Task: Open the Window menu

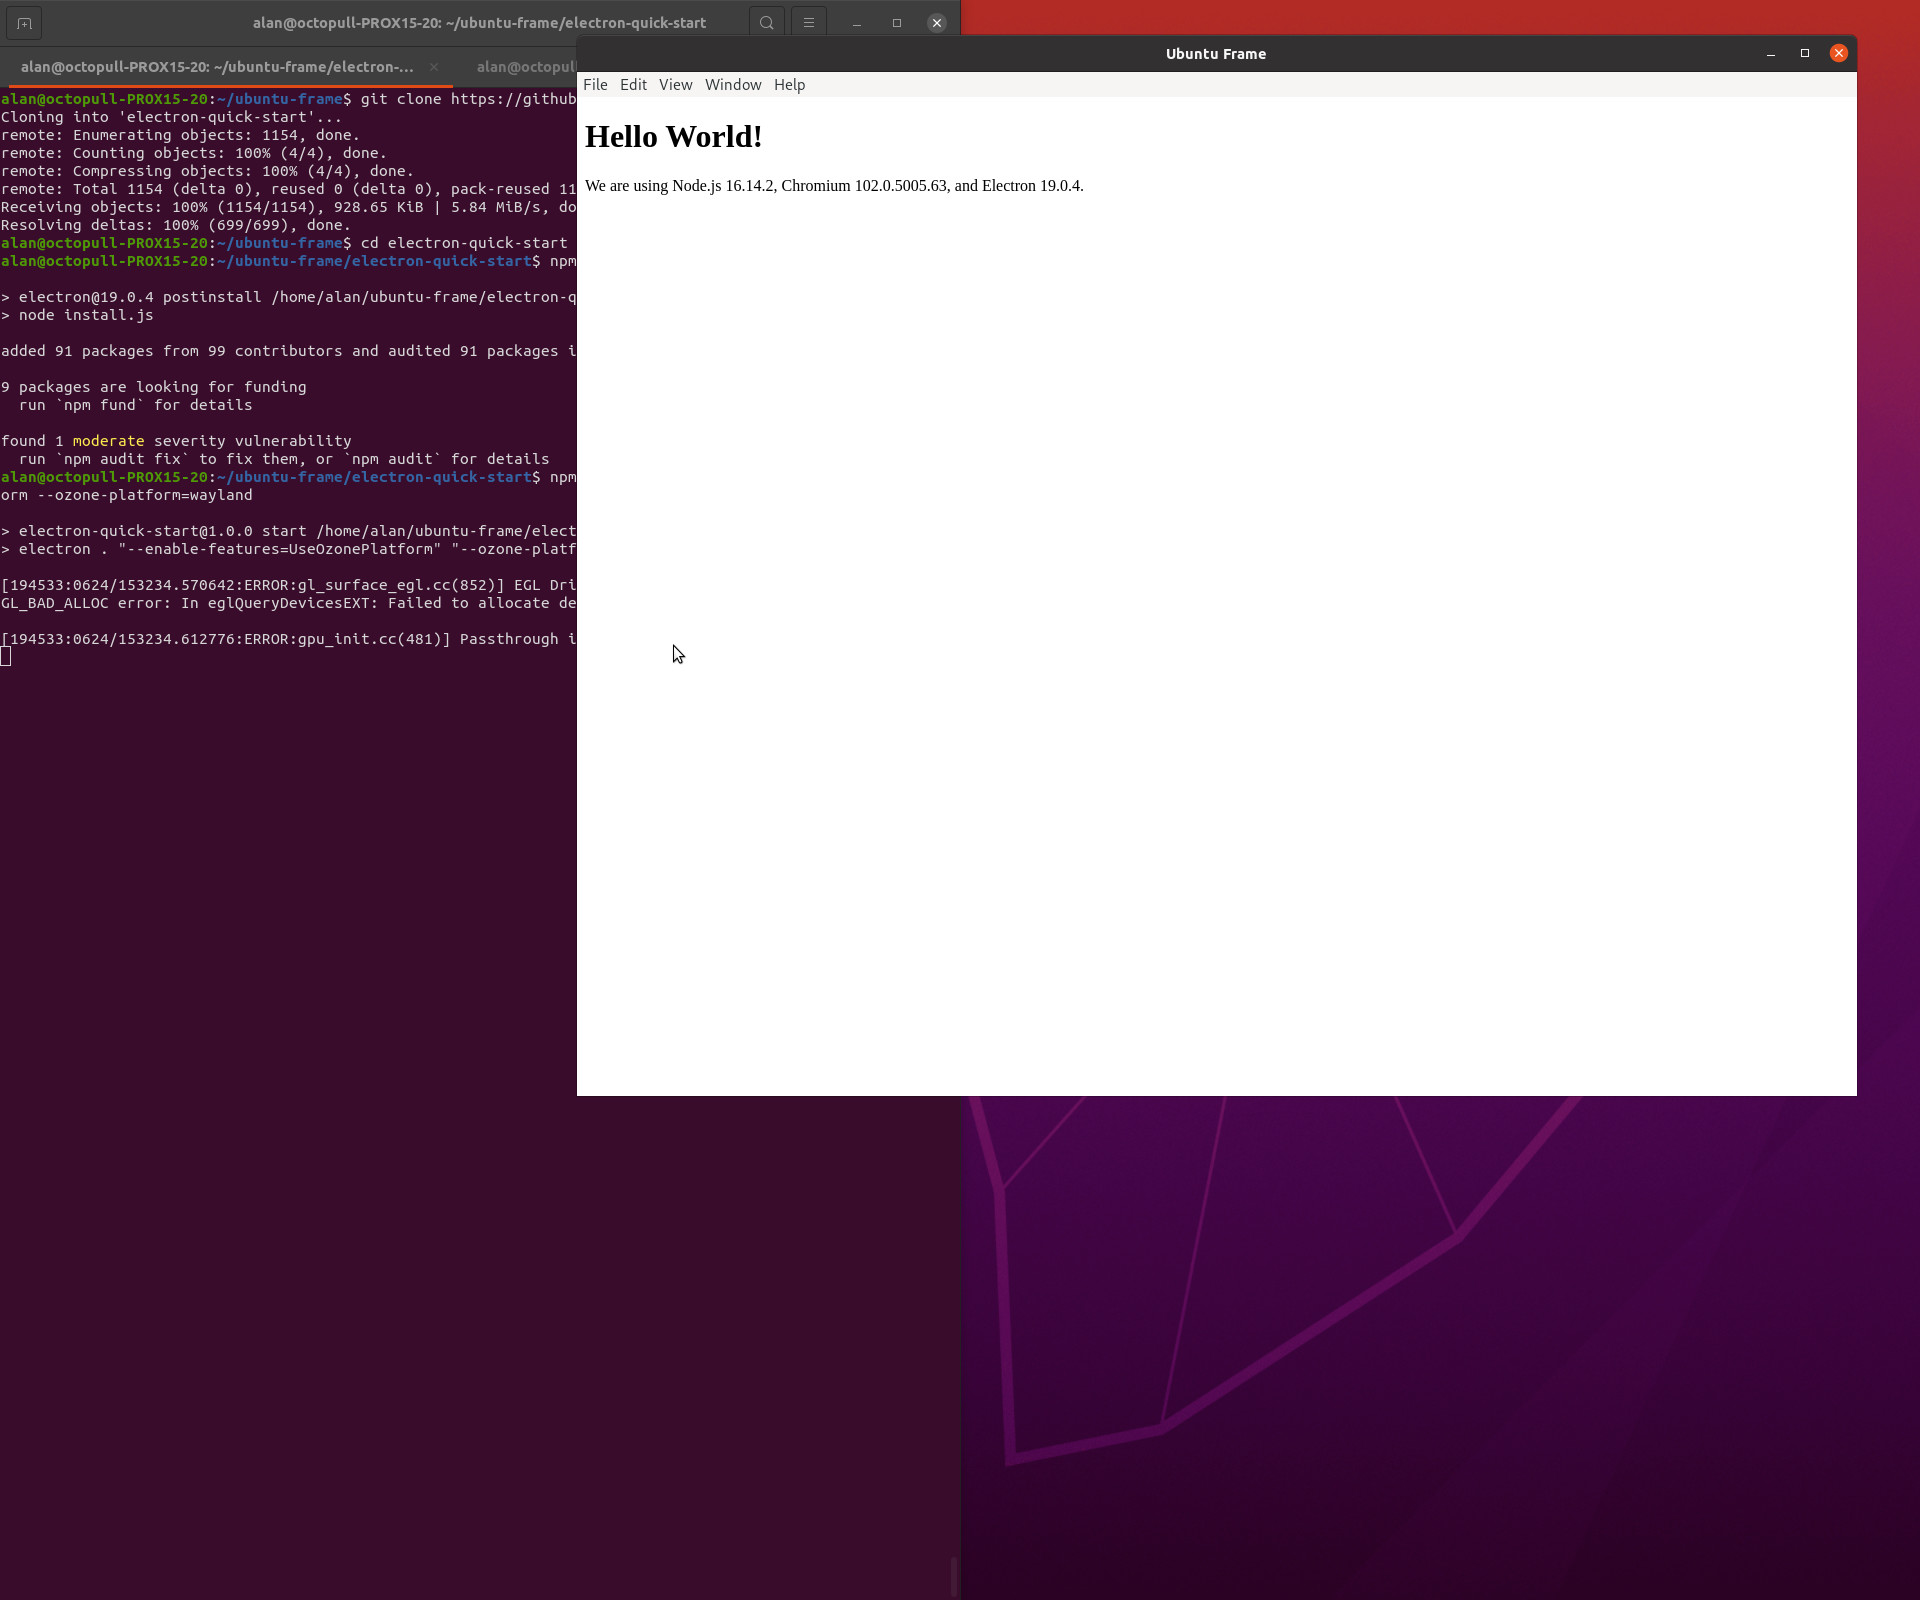Action: 733,85
